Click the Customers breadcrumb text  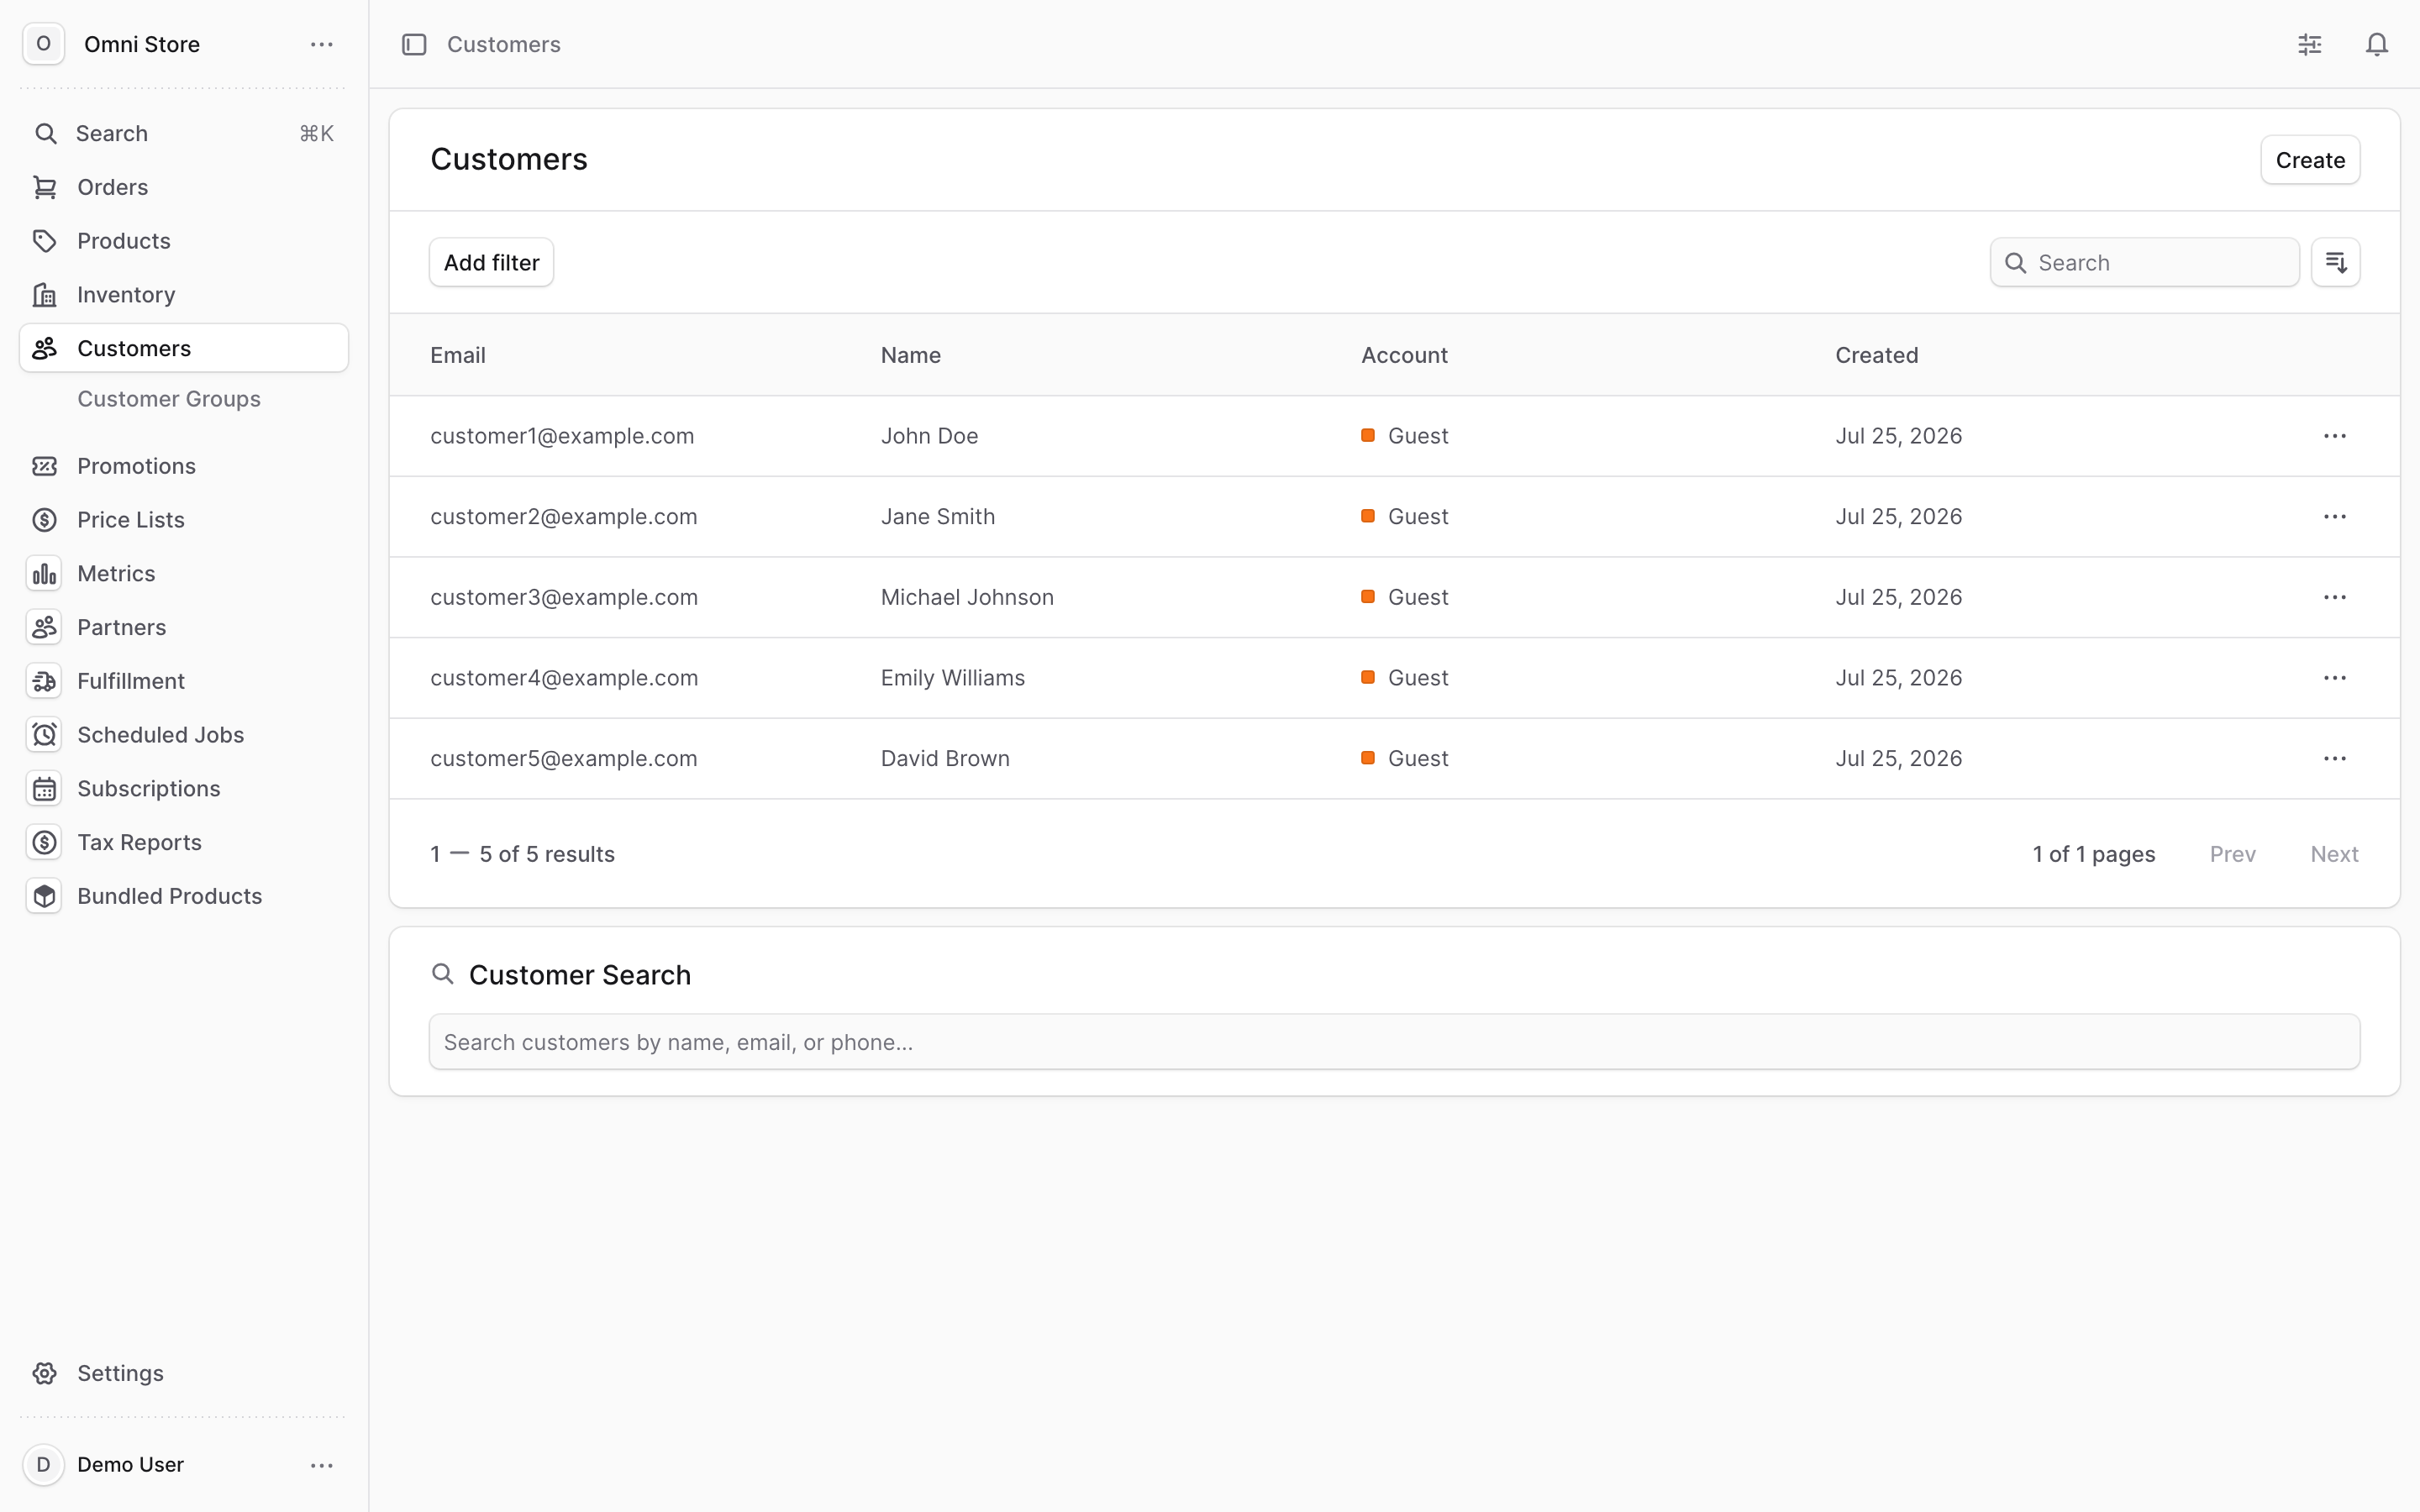click(504, 44)
